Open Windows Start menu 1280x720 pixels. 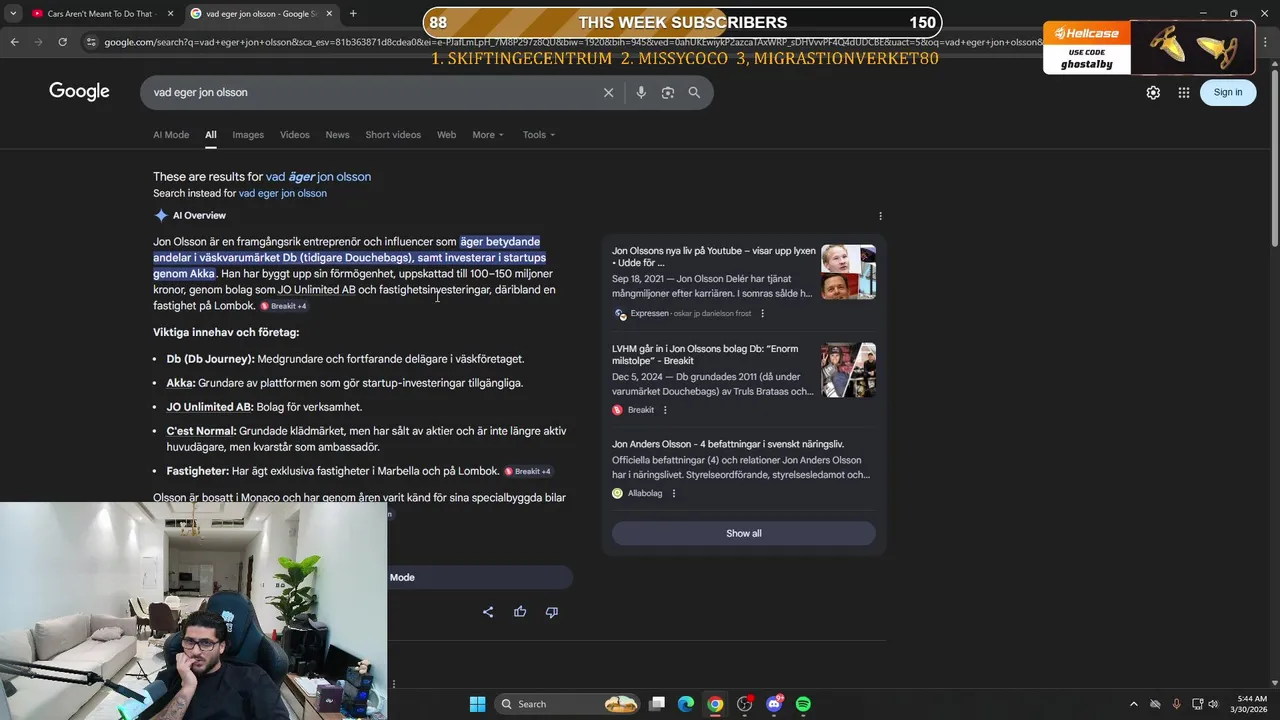(x=477, y=704)
